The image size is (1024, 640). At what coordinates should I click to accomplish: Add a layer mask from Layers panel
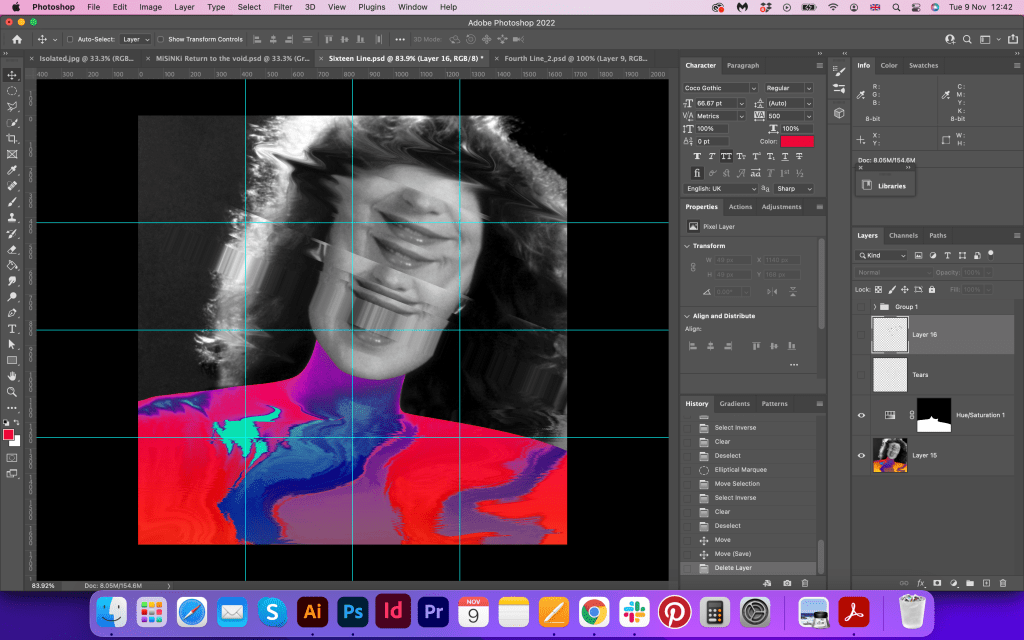pyautogui.click(x=937, y=582)
